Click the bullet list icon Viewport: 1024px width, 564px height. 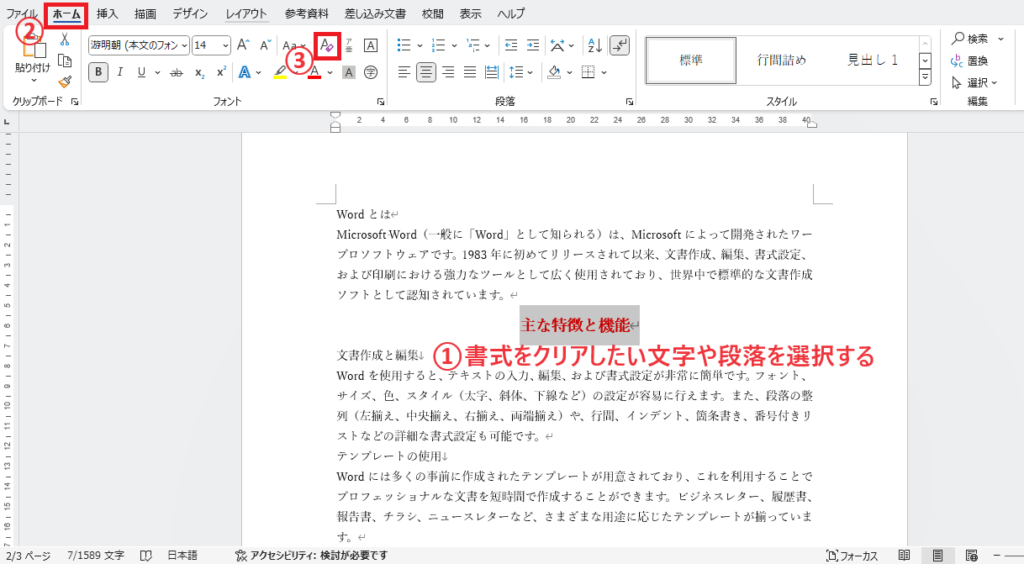[x=404, y=45]
